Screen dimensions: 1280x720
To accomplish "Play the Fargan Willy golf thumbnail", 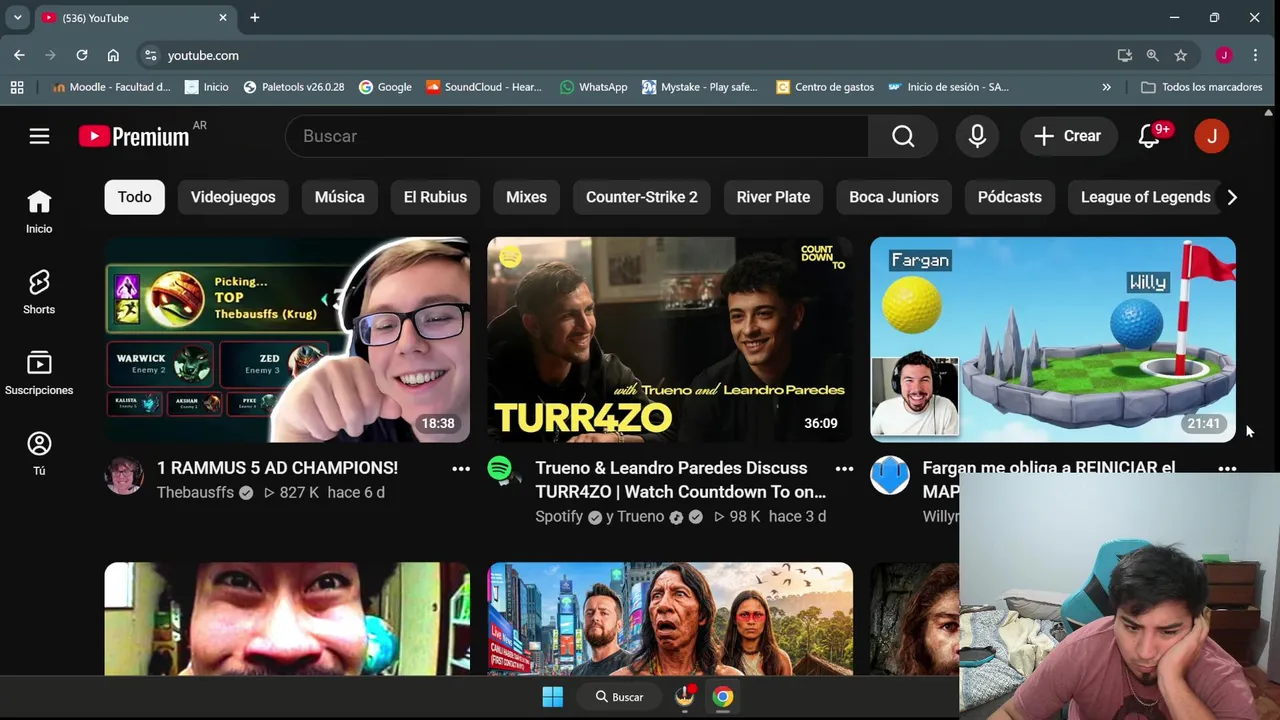I will pyautogui.click(x=1053, y=340).
